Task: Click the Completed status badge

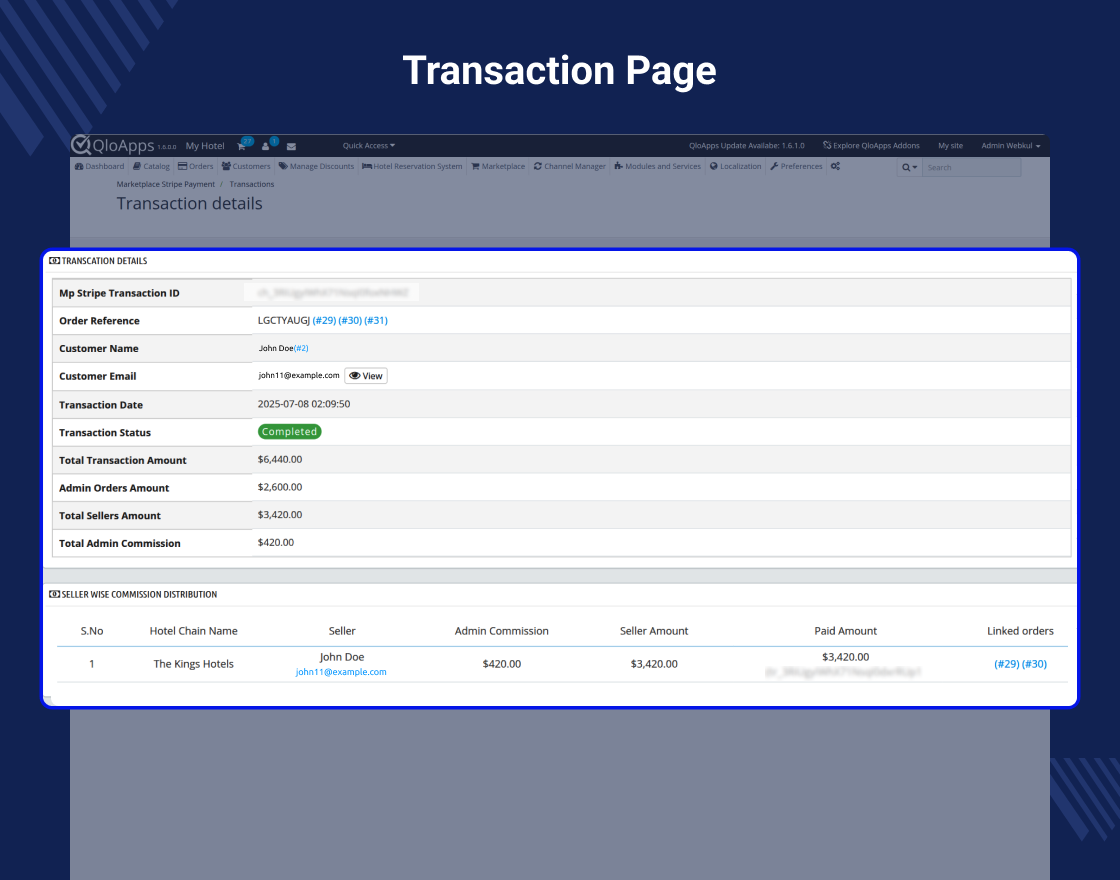Action: pyautogui.click(x=289, y=431)
